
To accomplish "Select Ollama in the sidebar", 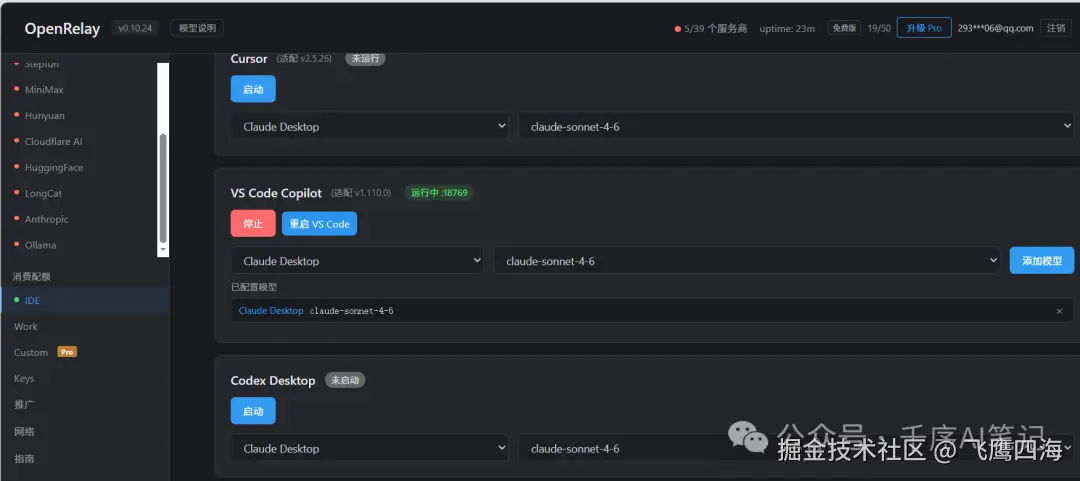I will 40,245.
